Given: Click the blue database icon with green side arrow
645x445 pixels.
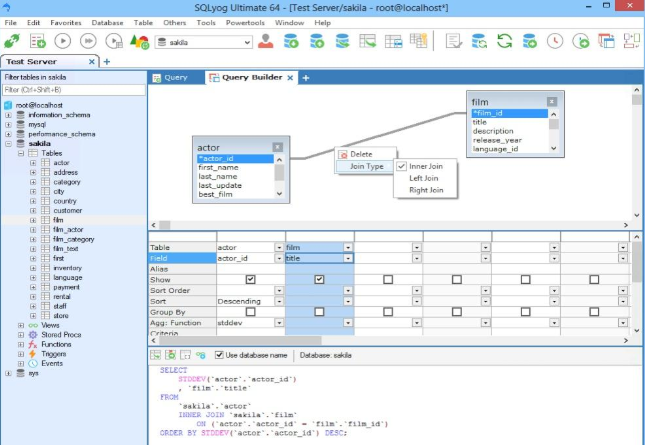Looking at the screenshot, I should pos(342,41).
